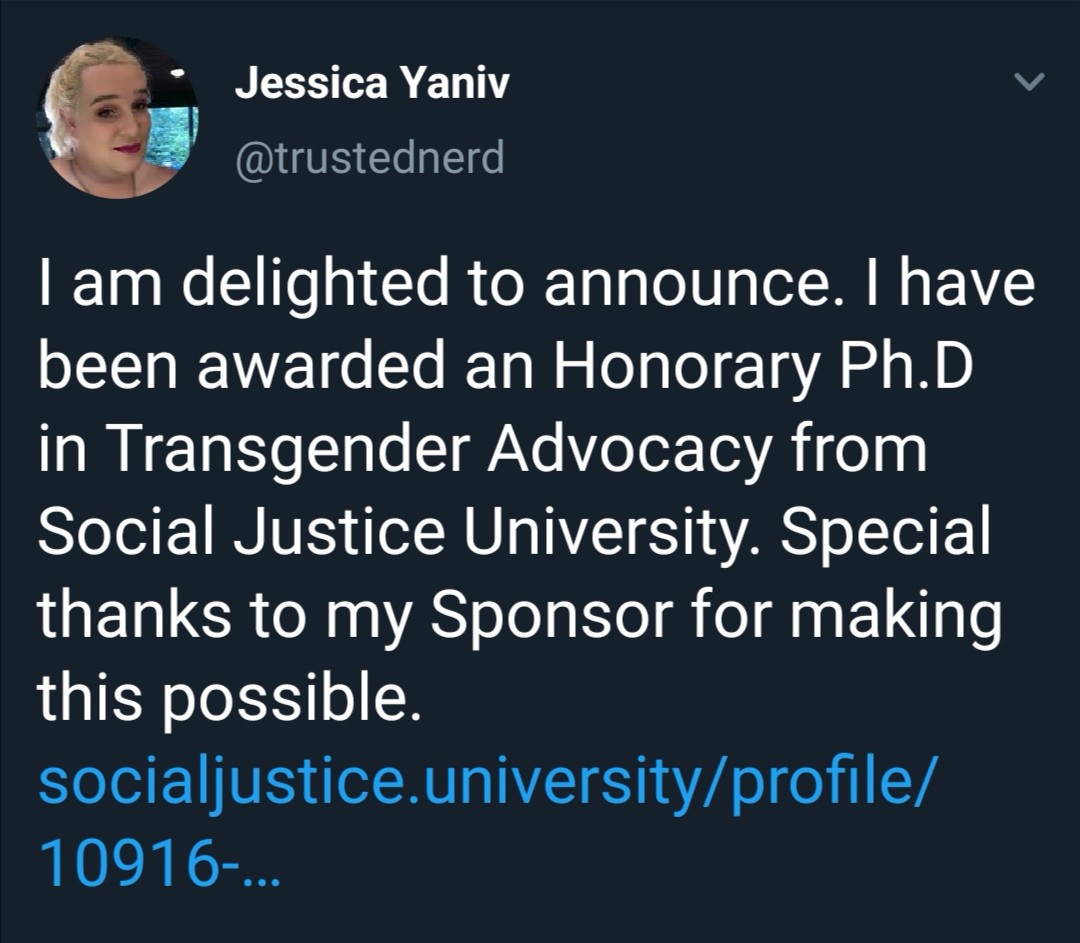Click the @trustednerd handle
Viewport: 1080px width, 943px height.
coord(369,157)
